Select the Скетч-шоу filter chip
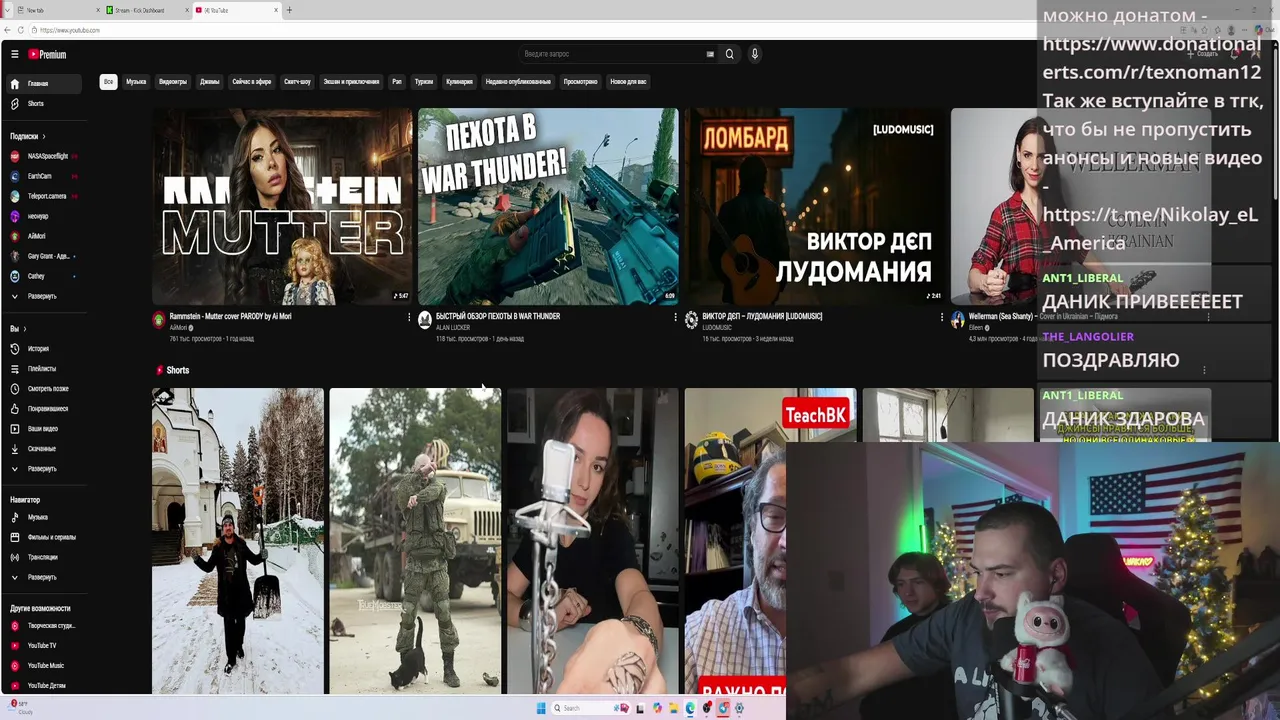 [297, 82]
